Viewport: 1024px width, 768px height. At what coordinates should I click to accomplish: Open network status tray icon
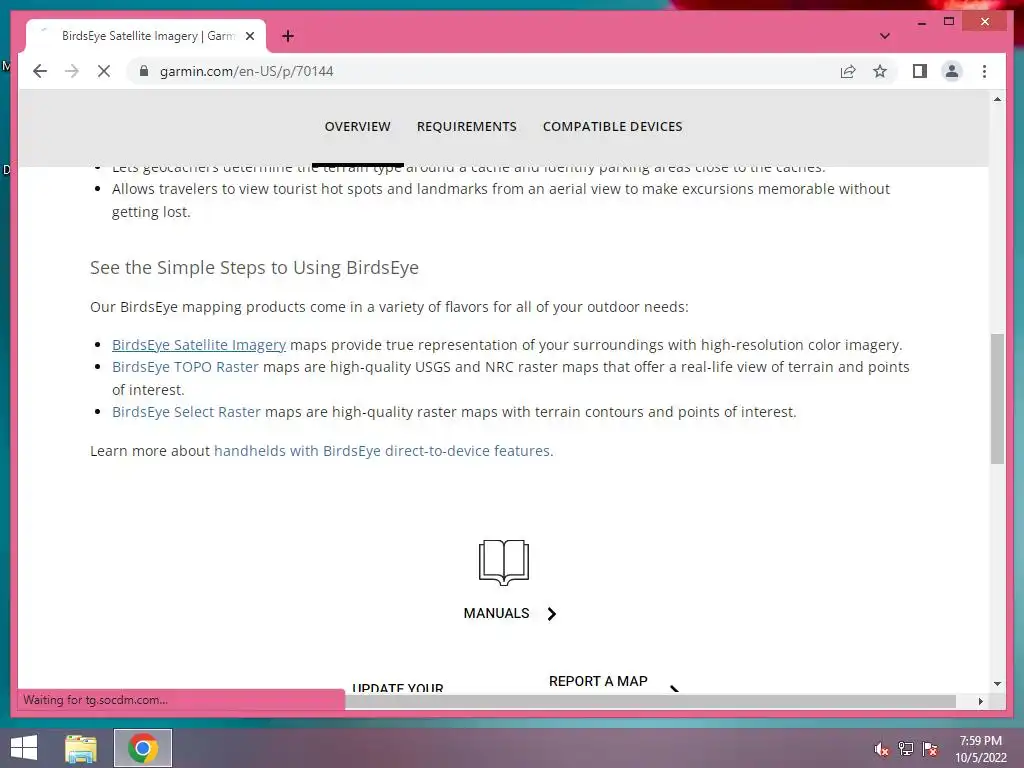tap(906, 749)
